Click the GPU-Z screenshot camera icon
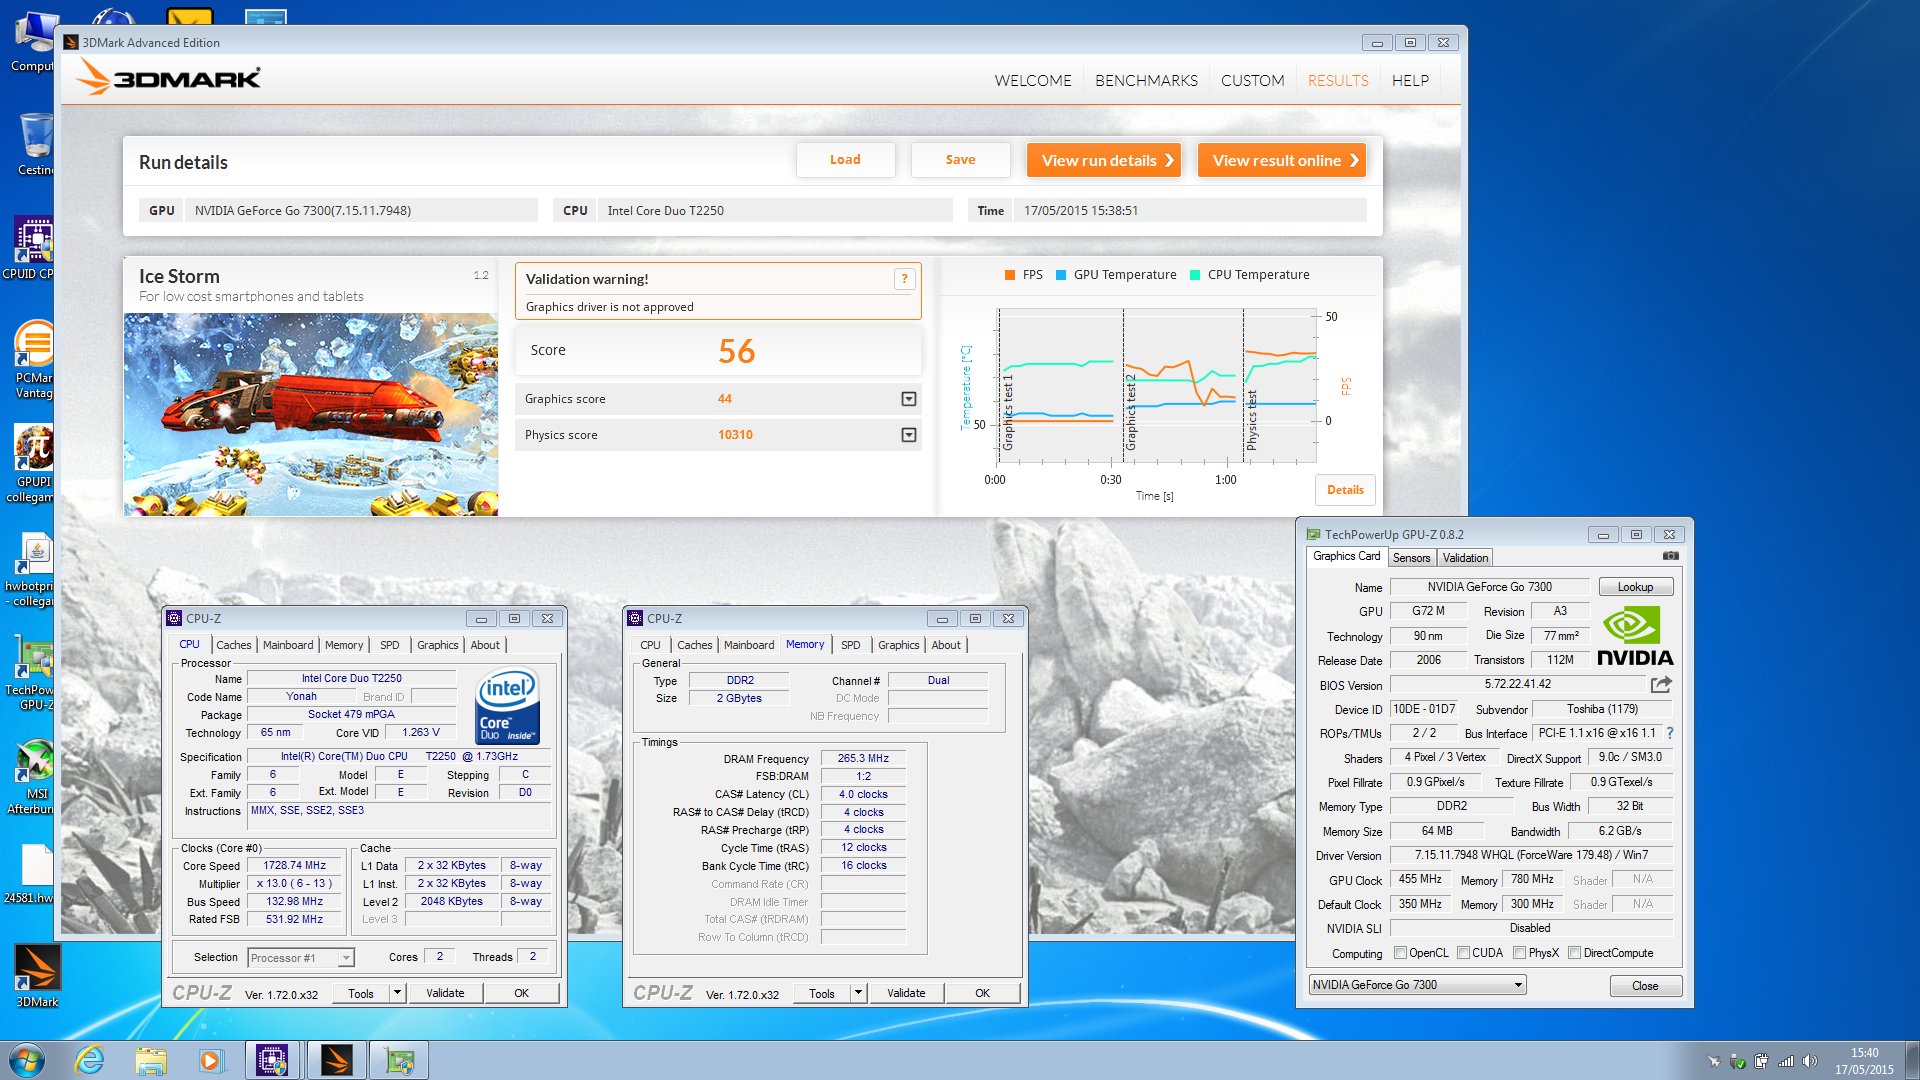Screen dimensions: 1920x1080 (1670, 556)
